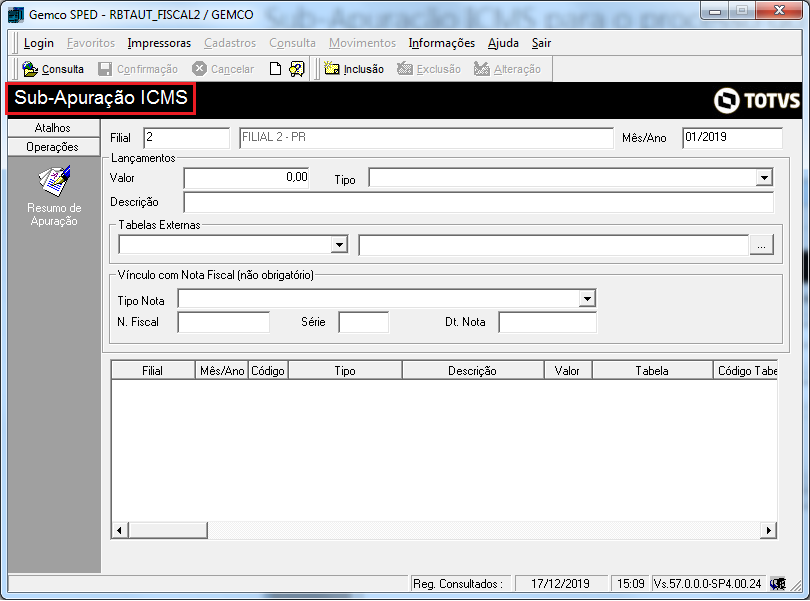This screenshot has height=601, width=810.
Task: Click the Gemco SPED title bar icon
Action: [x=16, y=14]
